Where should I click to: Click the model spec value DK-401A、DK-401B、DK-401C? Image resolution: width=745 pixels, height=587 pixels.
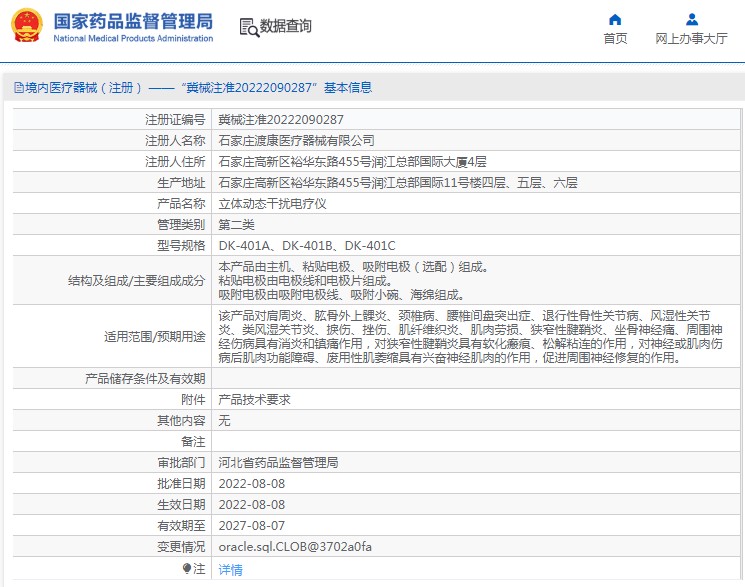click(x=307, y=245)
